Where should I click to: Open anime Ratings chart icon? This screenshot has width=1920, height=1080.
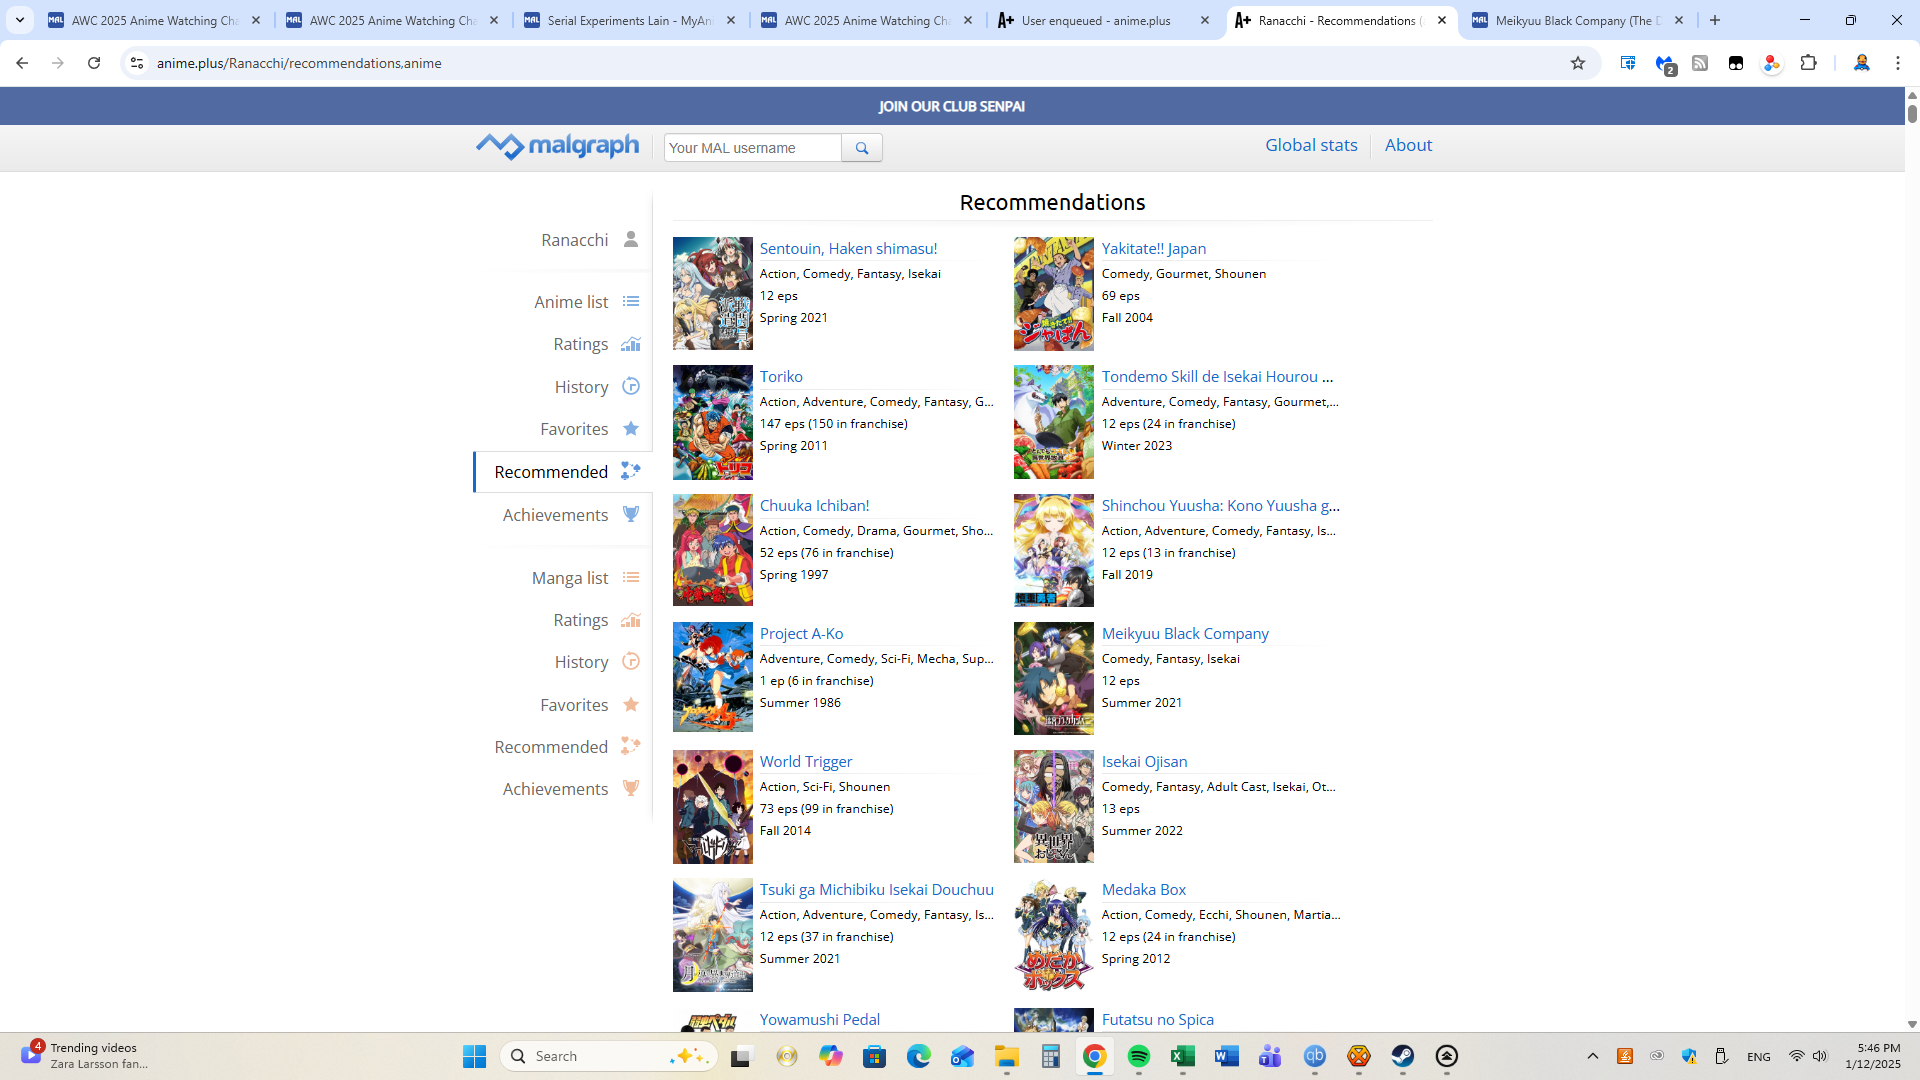coord(631,344)
